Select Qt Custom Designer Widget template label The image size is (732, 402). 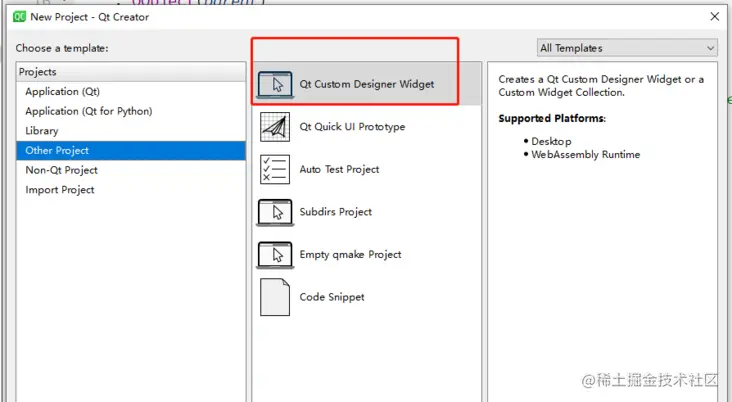pyautogui.click(x=366, y=85)
